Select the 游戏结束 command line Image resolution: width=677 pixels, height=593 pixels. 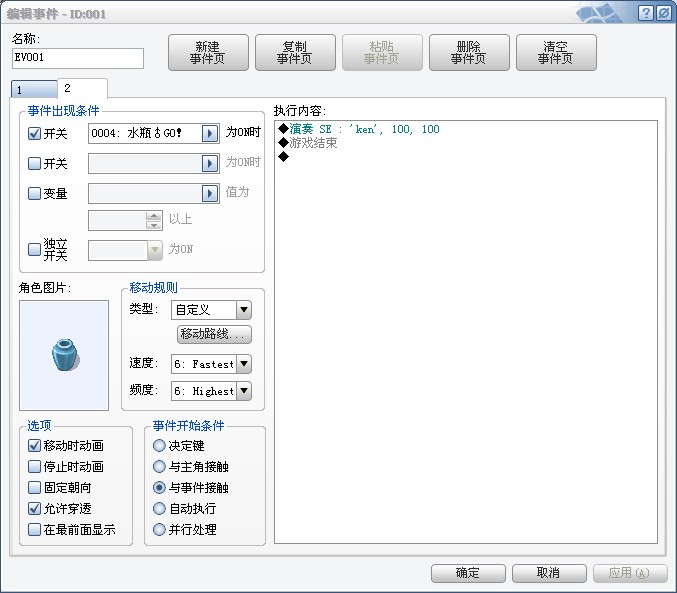click(x=308, y=143)
